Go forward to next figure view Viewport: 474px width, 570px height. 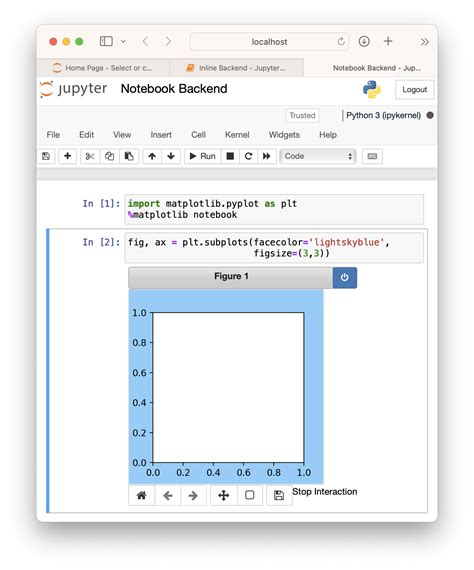193,495
